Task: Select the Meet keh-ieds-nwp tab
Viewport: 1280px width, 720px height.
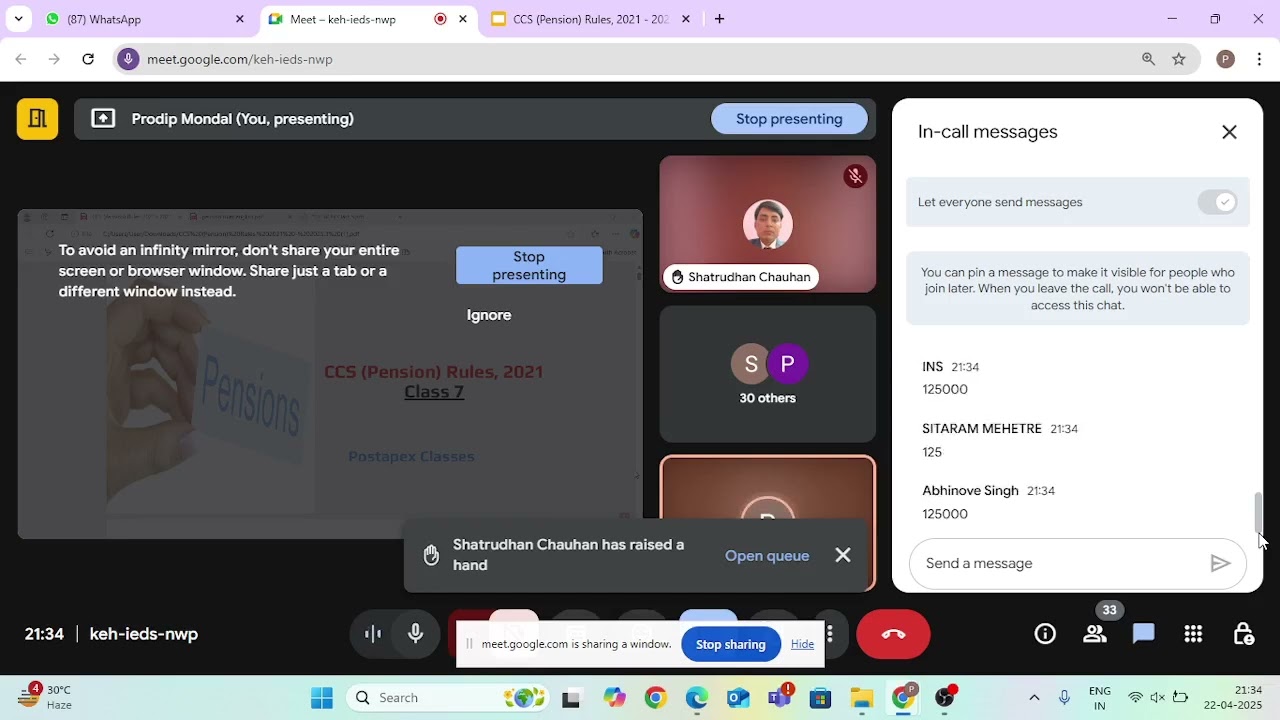Action: point(368,19)
